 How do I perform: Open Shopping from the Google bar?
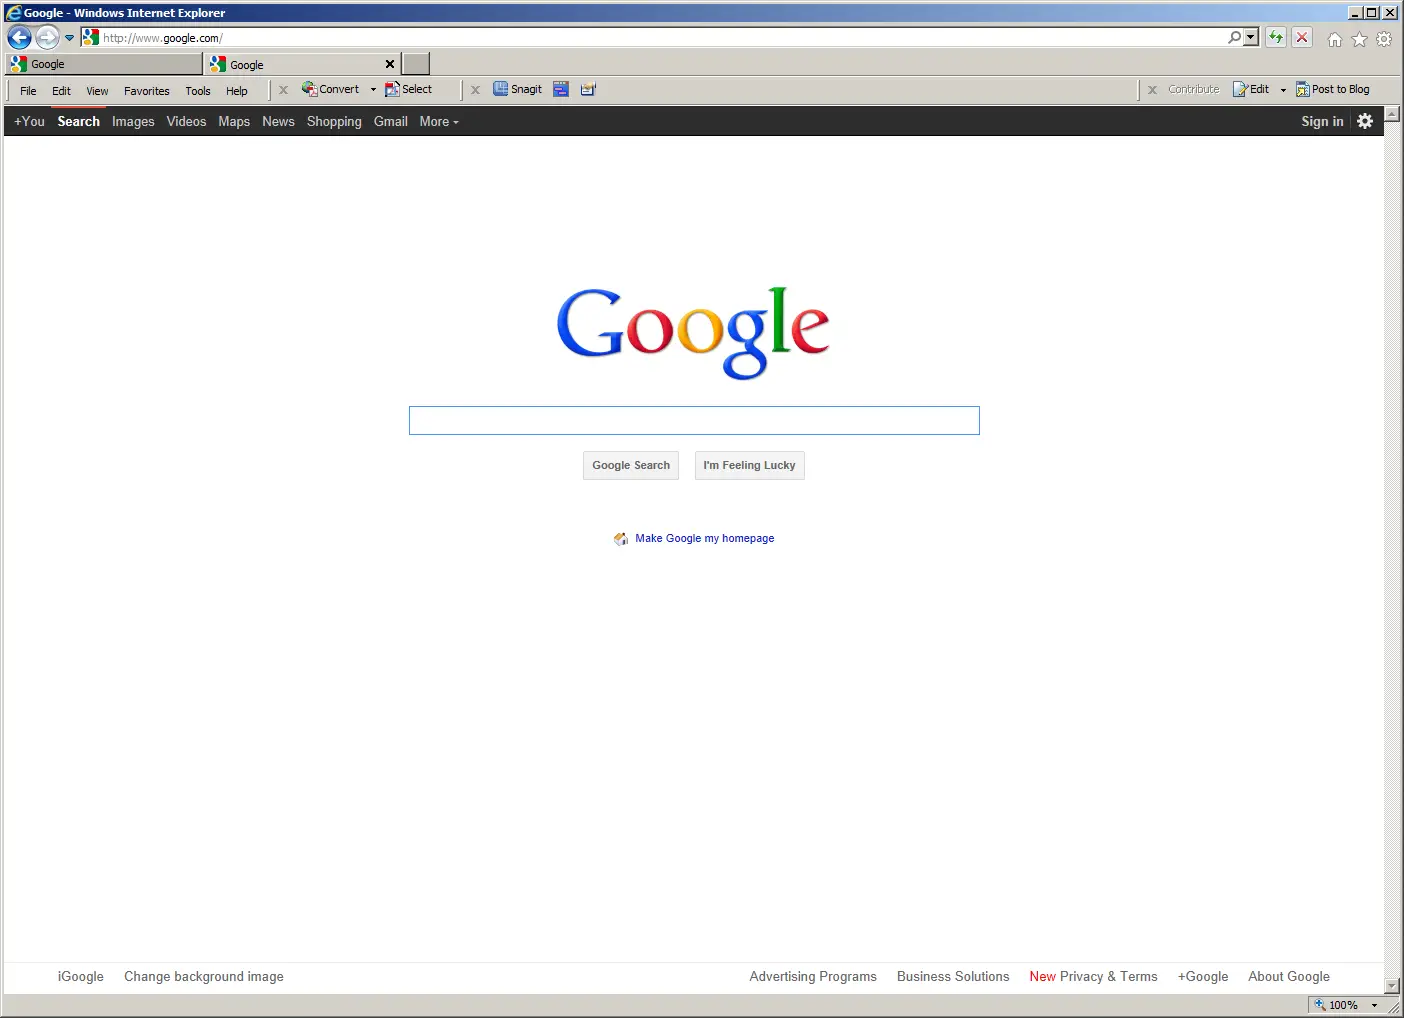click(334, 121)
